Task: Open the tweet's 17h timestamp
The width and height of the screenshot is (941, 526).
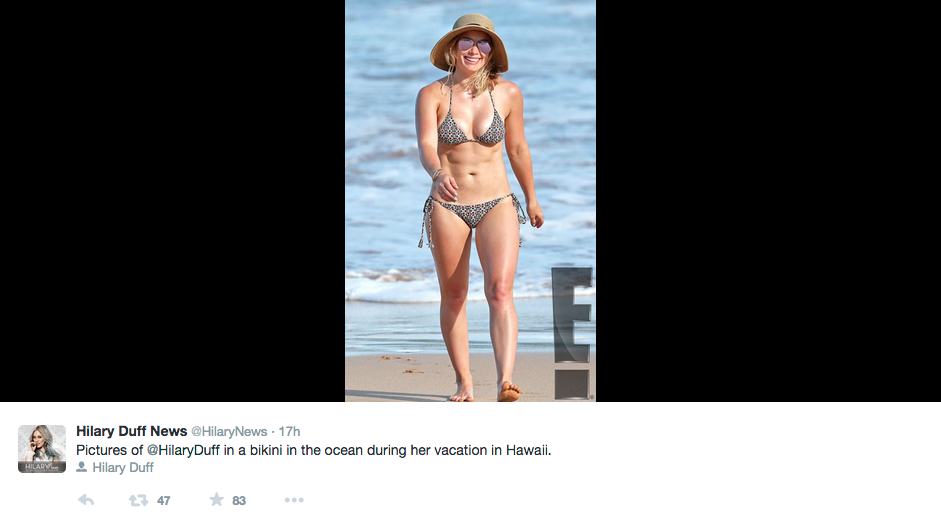Action: pos(289,432)
